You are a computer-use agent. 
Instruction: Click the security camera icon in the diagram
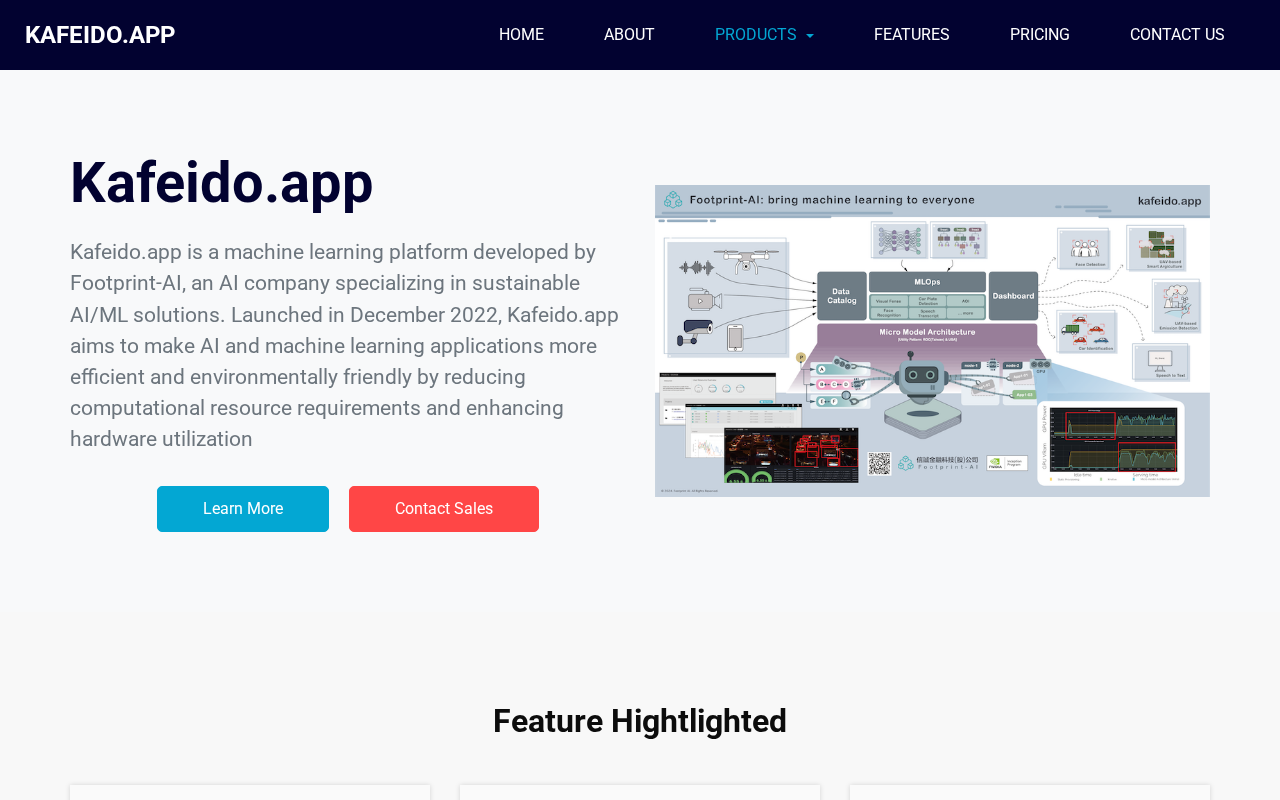tap(694, 331)
